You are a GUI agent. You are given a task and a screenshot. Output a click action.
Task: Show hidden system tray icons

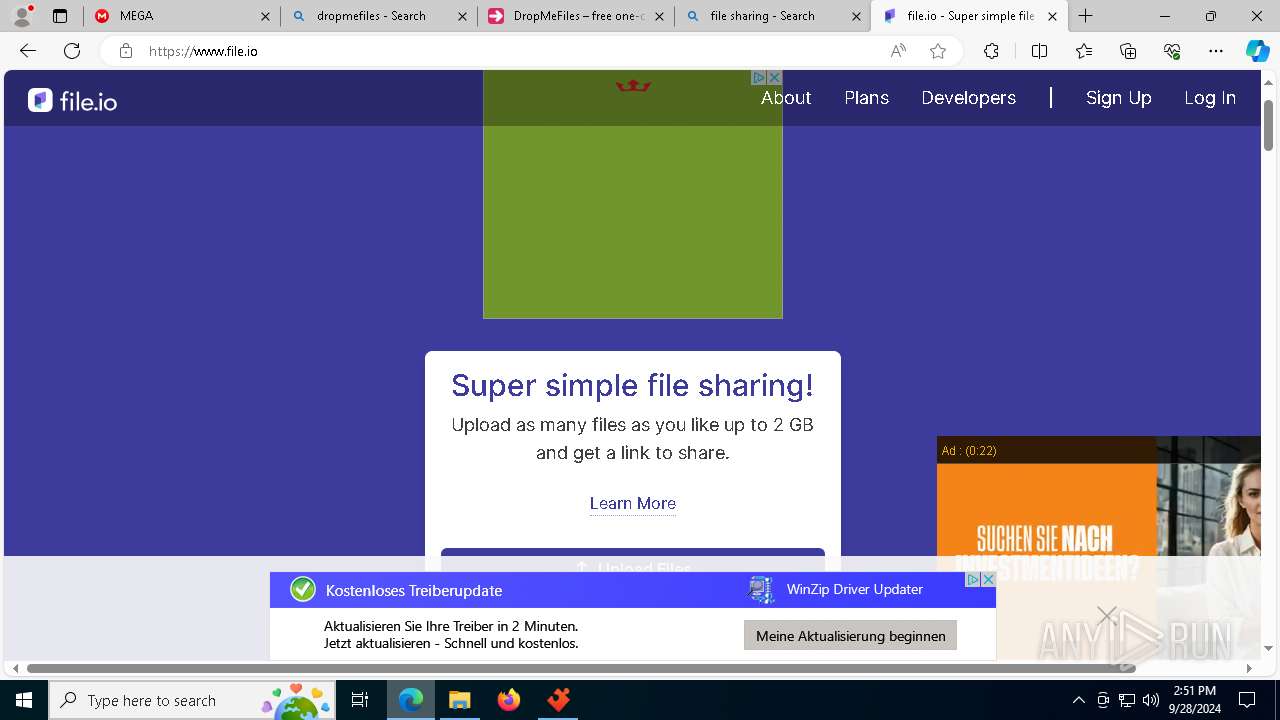click(1078, 700)
